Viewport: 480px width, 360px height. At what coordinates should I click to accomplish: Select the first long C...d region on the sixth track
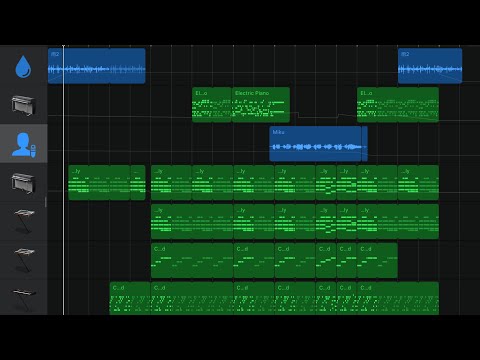coord(192,260)
